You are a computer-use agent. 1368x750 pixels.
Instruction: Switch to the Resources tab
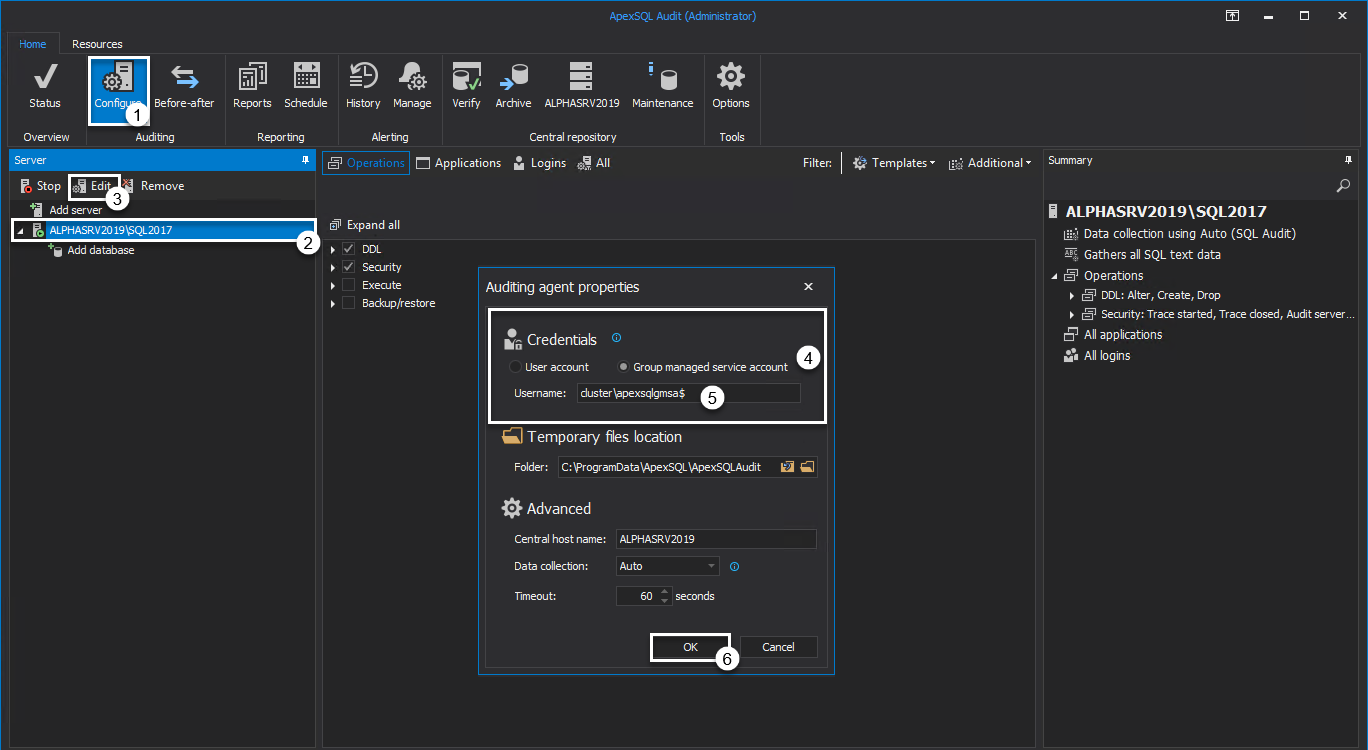click(96, 44)
